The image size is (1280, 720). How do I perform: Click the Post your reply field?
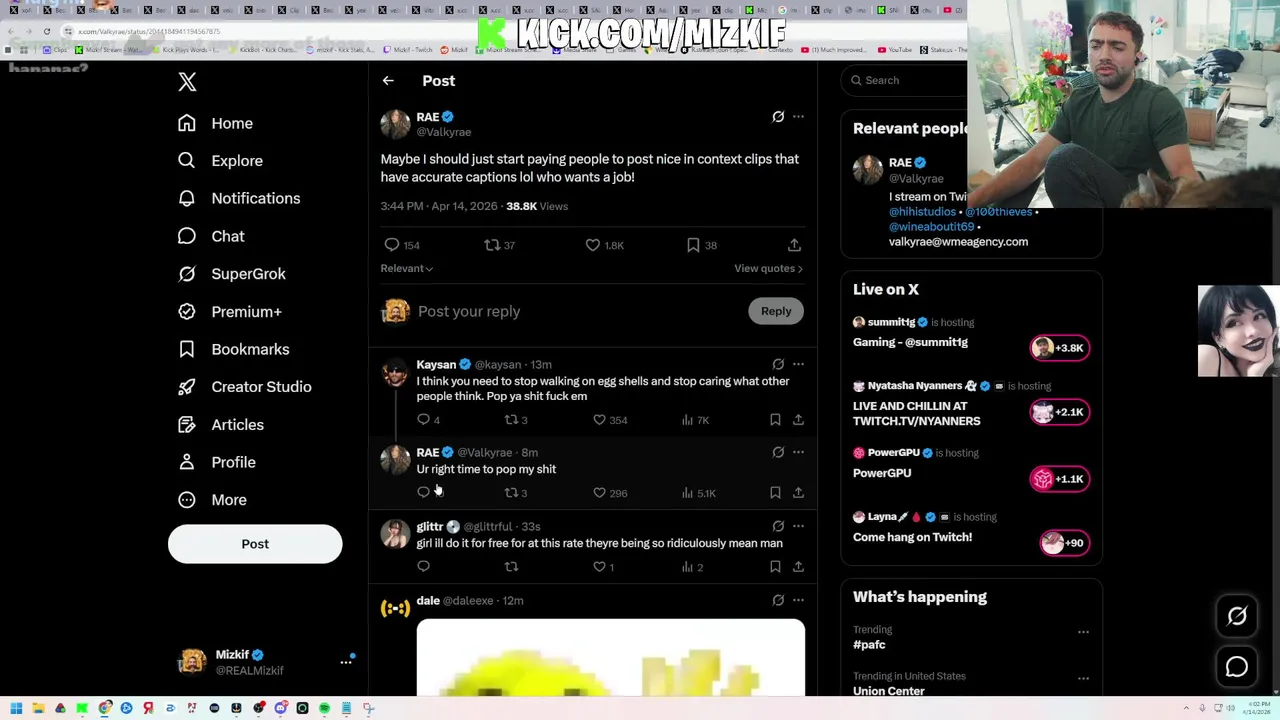coord(578,311)
